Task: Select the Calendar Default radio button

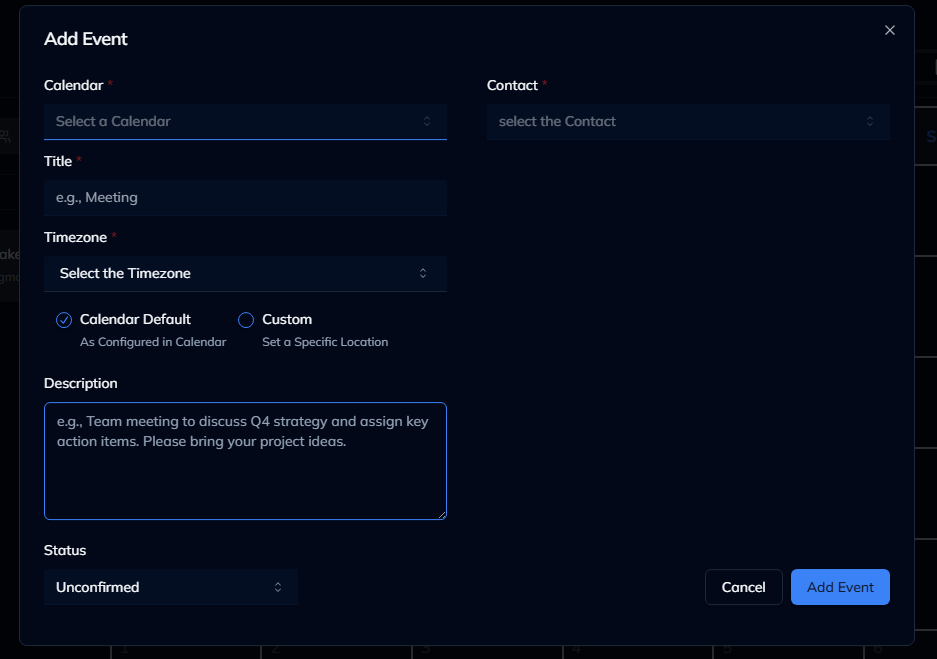Action: (64, 319)
